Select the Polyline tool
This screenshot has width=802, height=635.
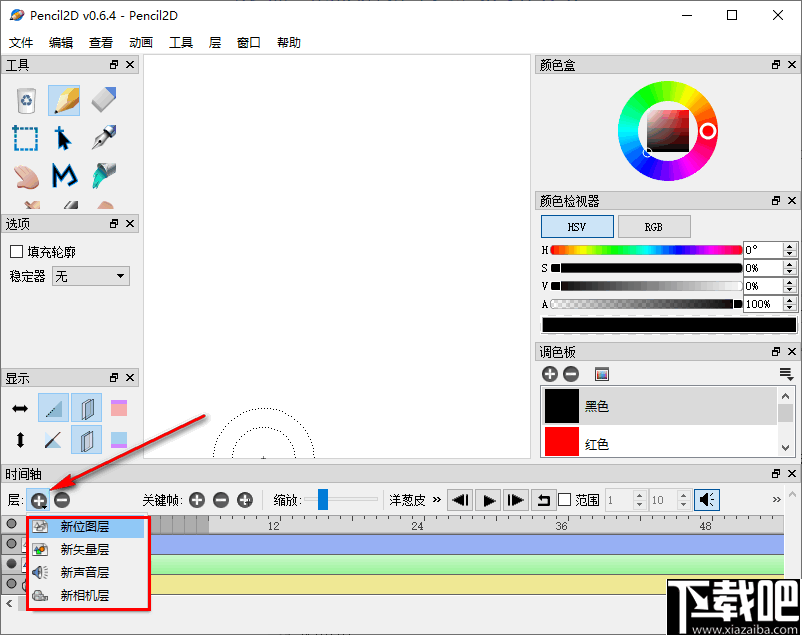[63, 177]
